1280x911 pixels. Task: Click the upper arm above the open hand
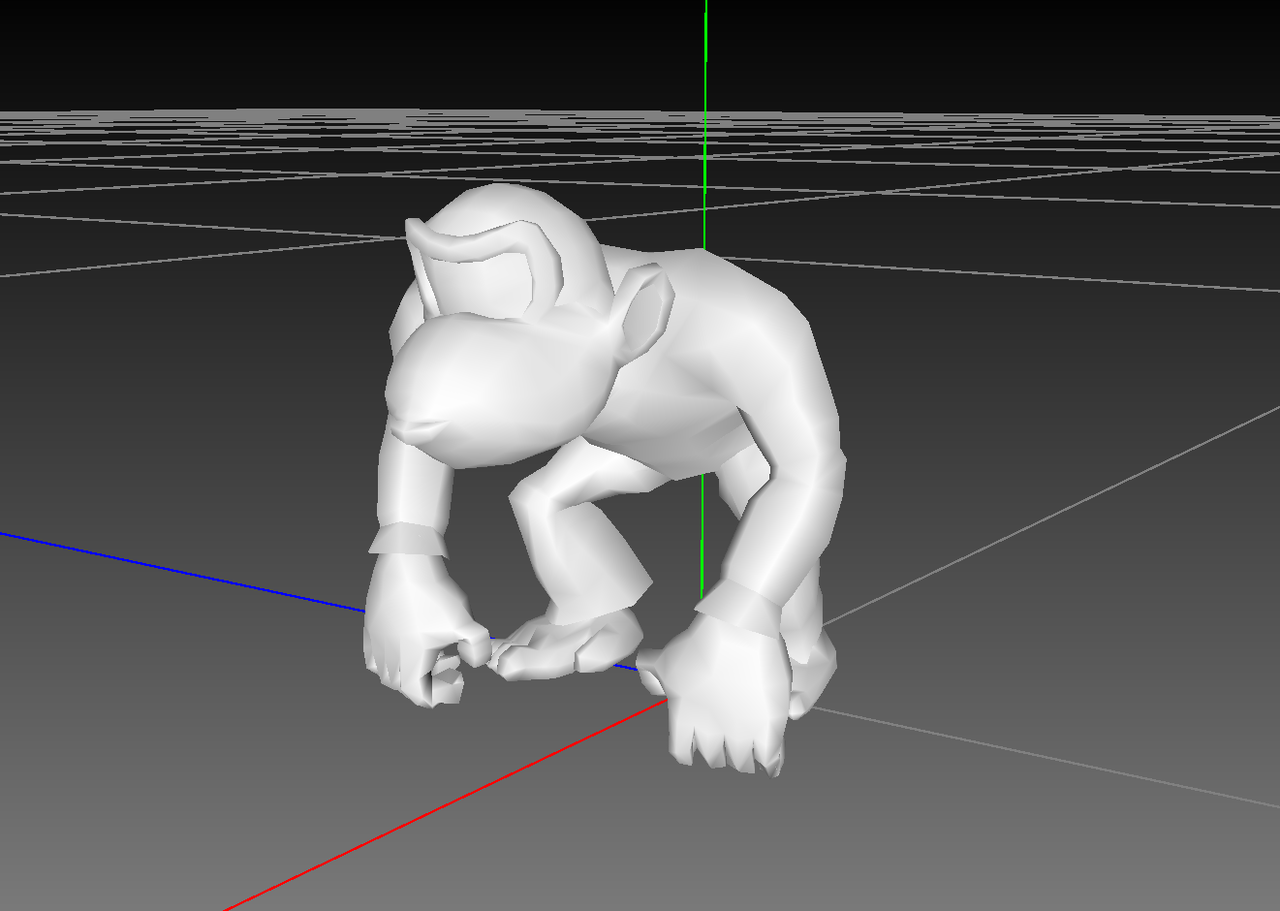pyautogui.click(x=790, y=500)
